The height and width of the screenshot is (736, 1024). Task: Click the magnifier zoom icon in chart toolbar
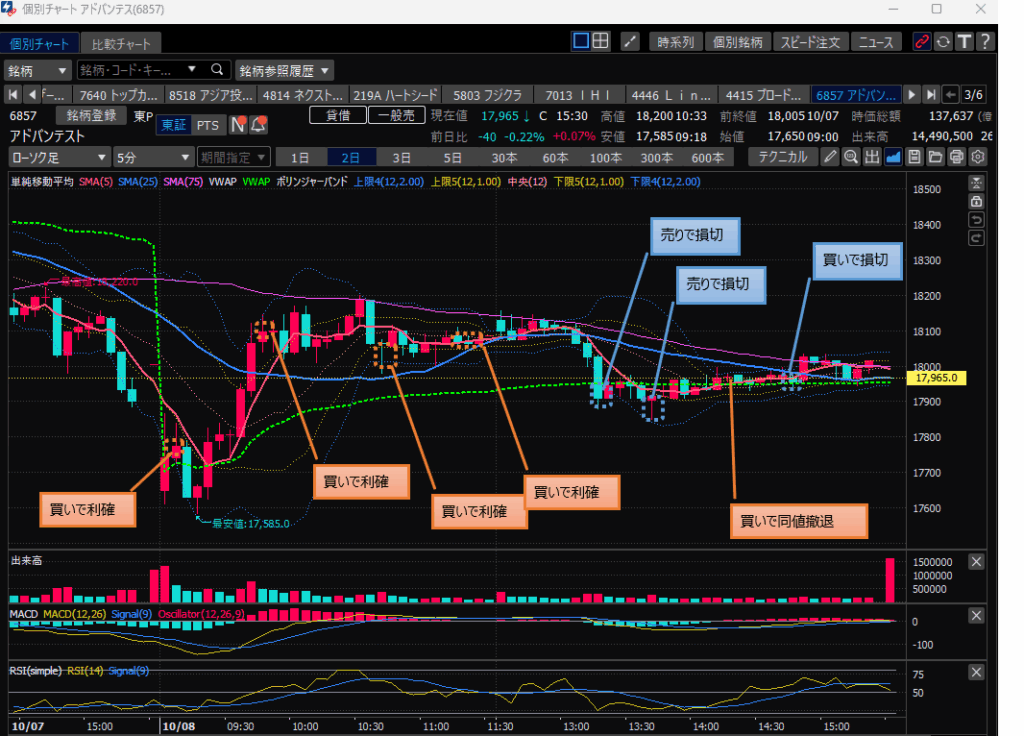click(850, 157)
